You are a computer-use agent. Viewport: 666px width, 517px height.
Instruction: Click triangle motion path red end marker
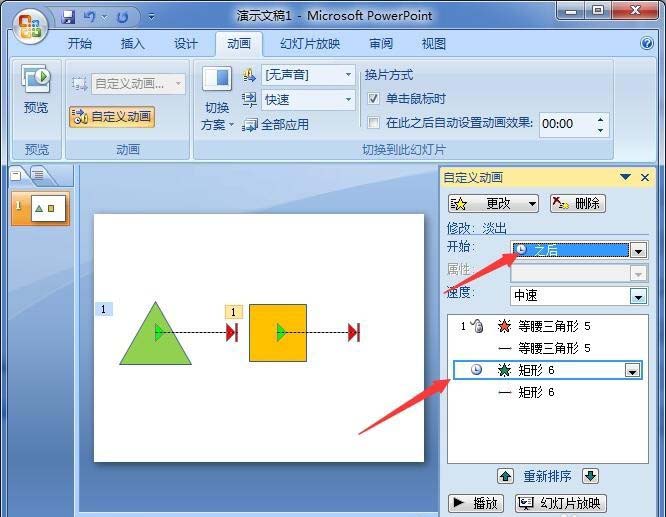[232, 332]
